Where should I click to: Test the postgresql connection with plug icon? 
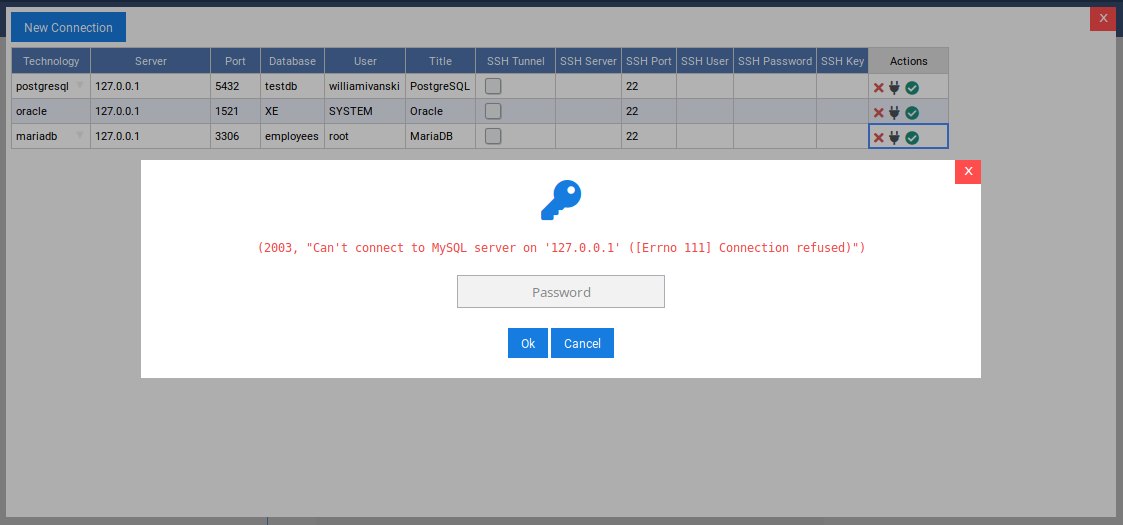(x=894, y=87)
